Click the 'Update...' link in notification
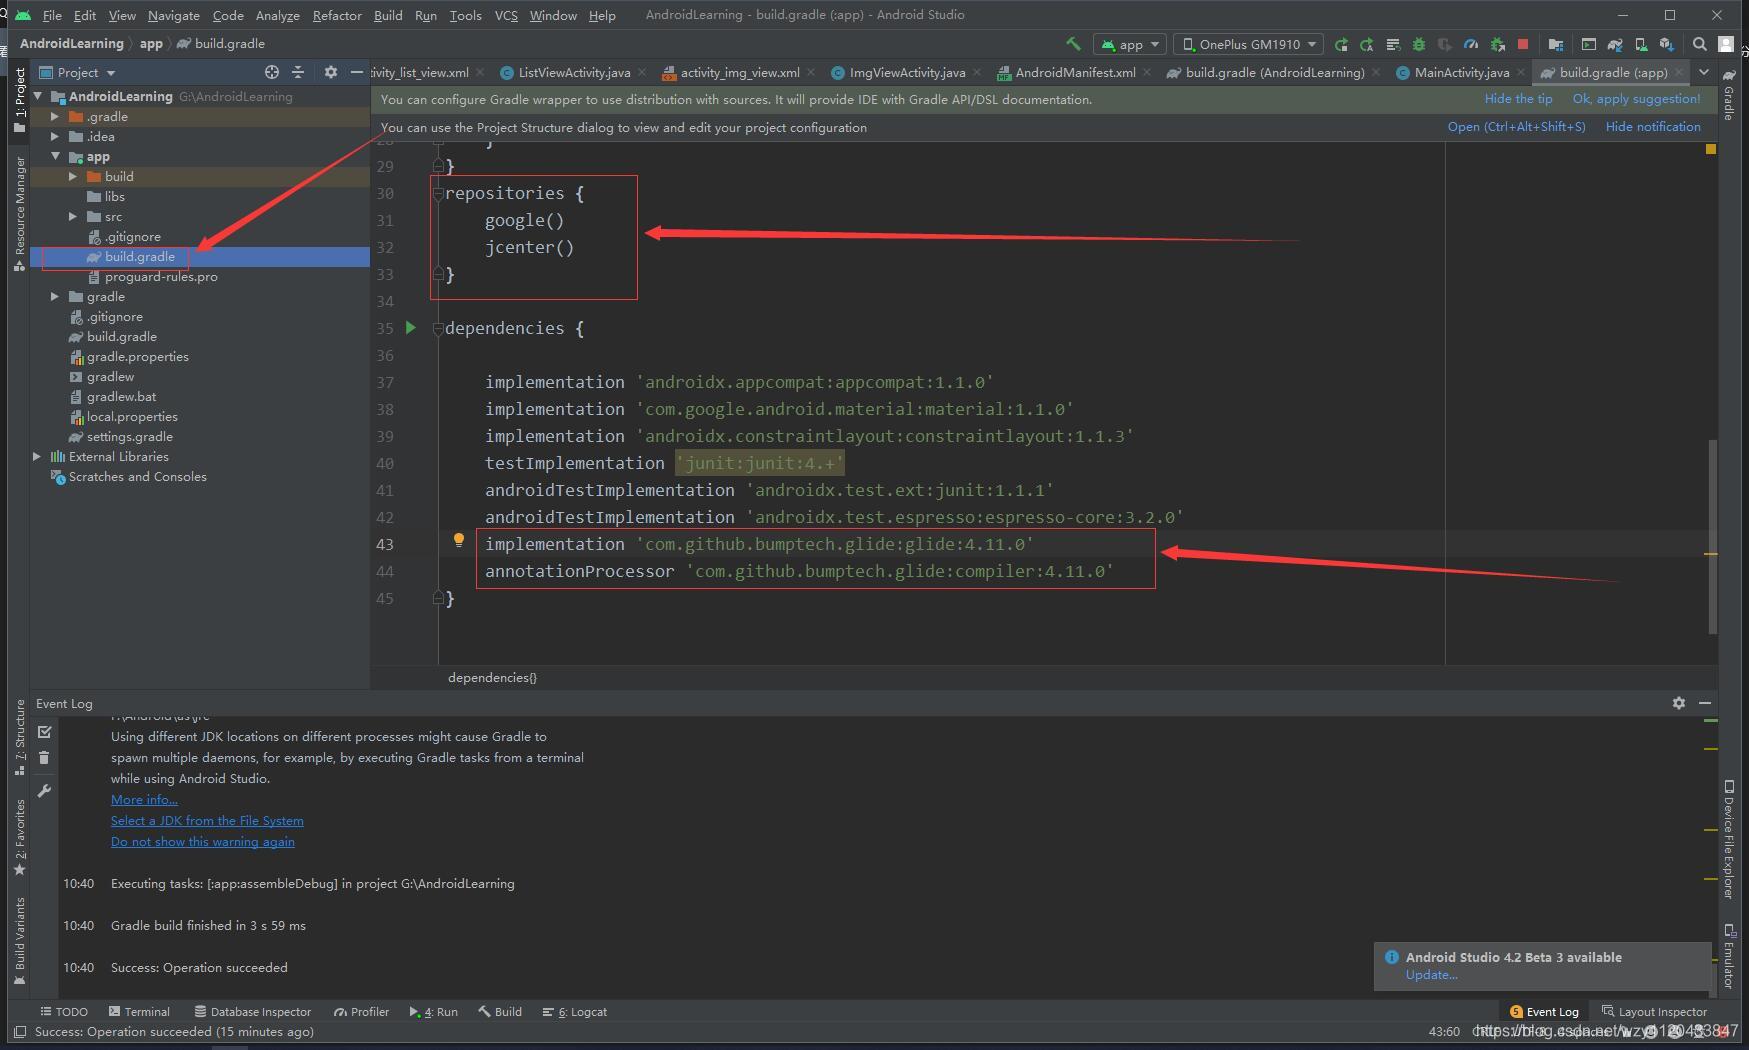Screen dimensions: 1749x1050 pos(1431,974)
